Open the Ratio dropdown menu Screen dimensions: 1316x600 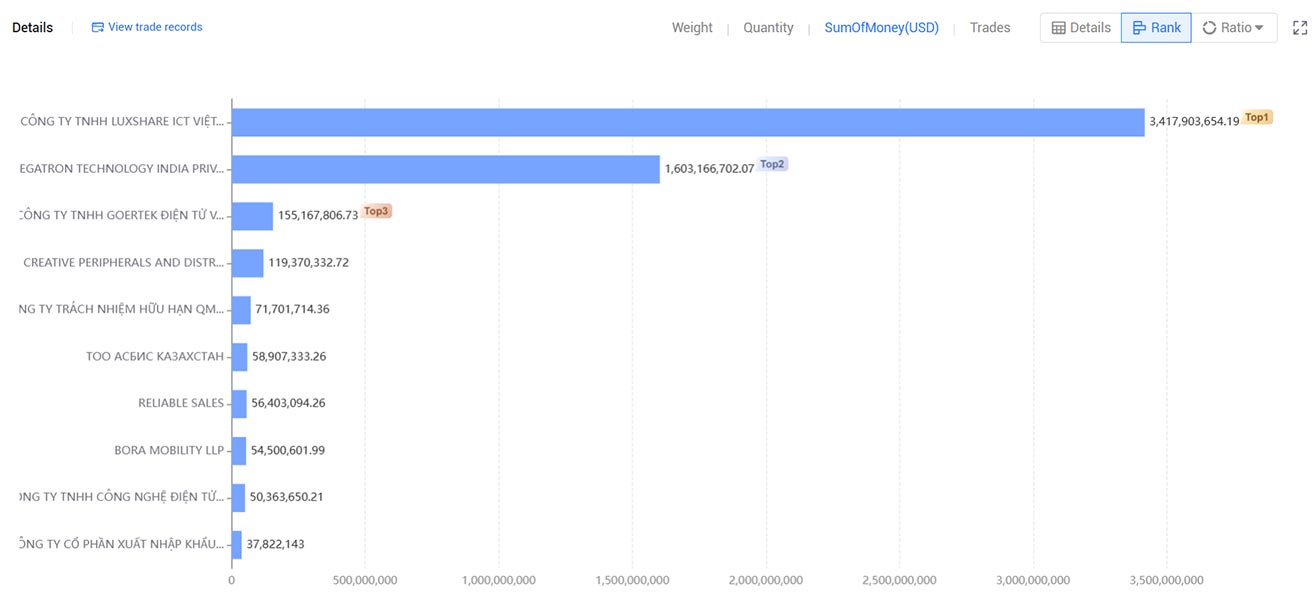1234,28
